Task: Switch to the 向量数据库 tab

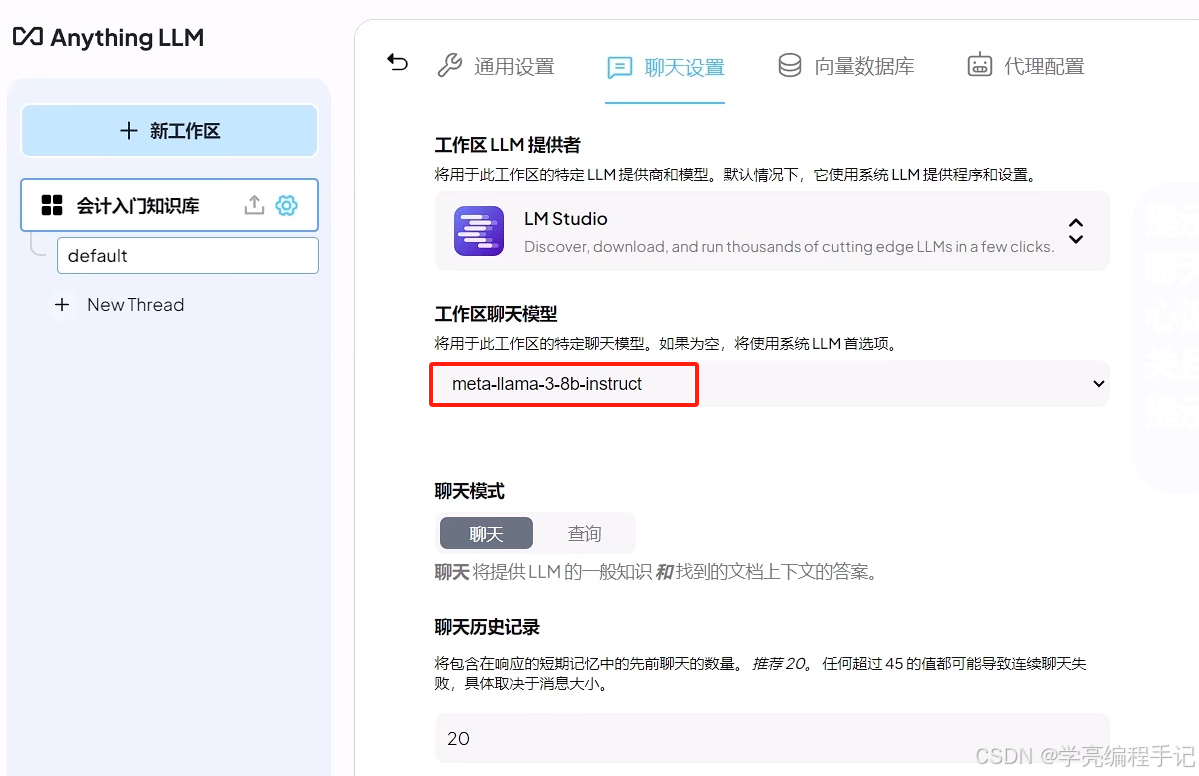Action: point(846,67)
